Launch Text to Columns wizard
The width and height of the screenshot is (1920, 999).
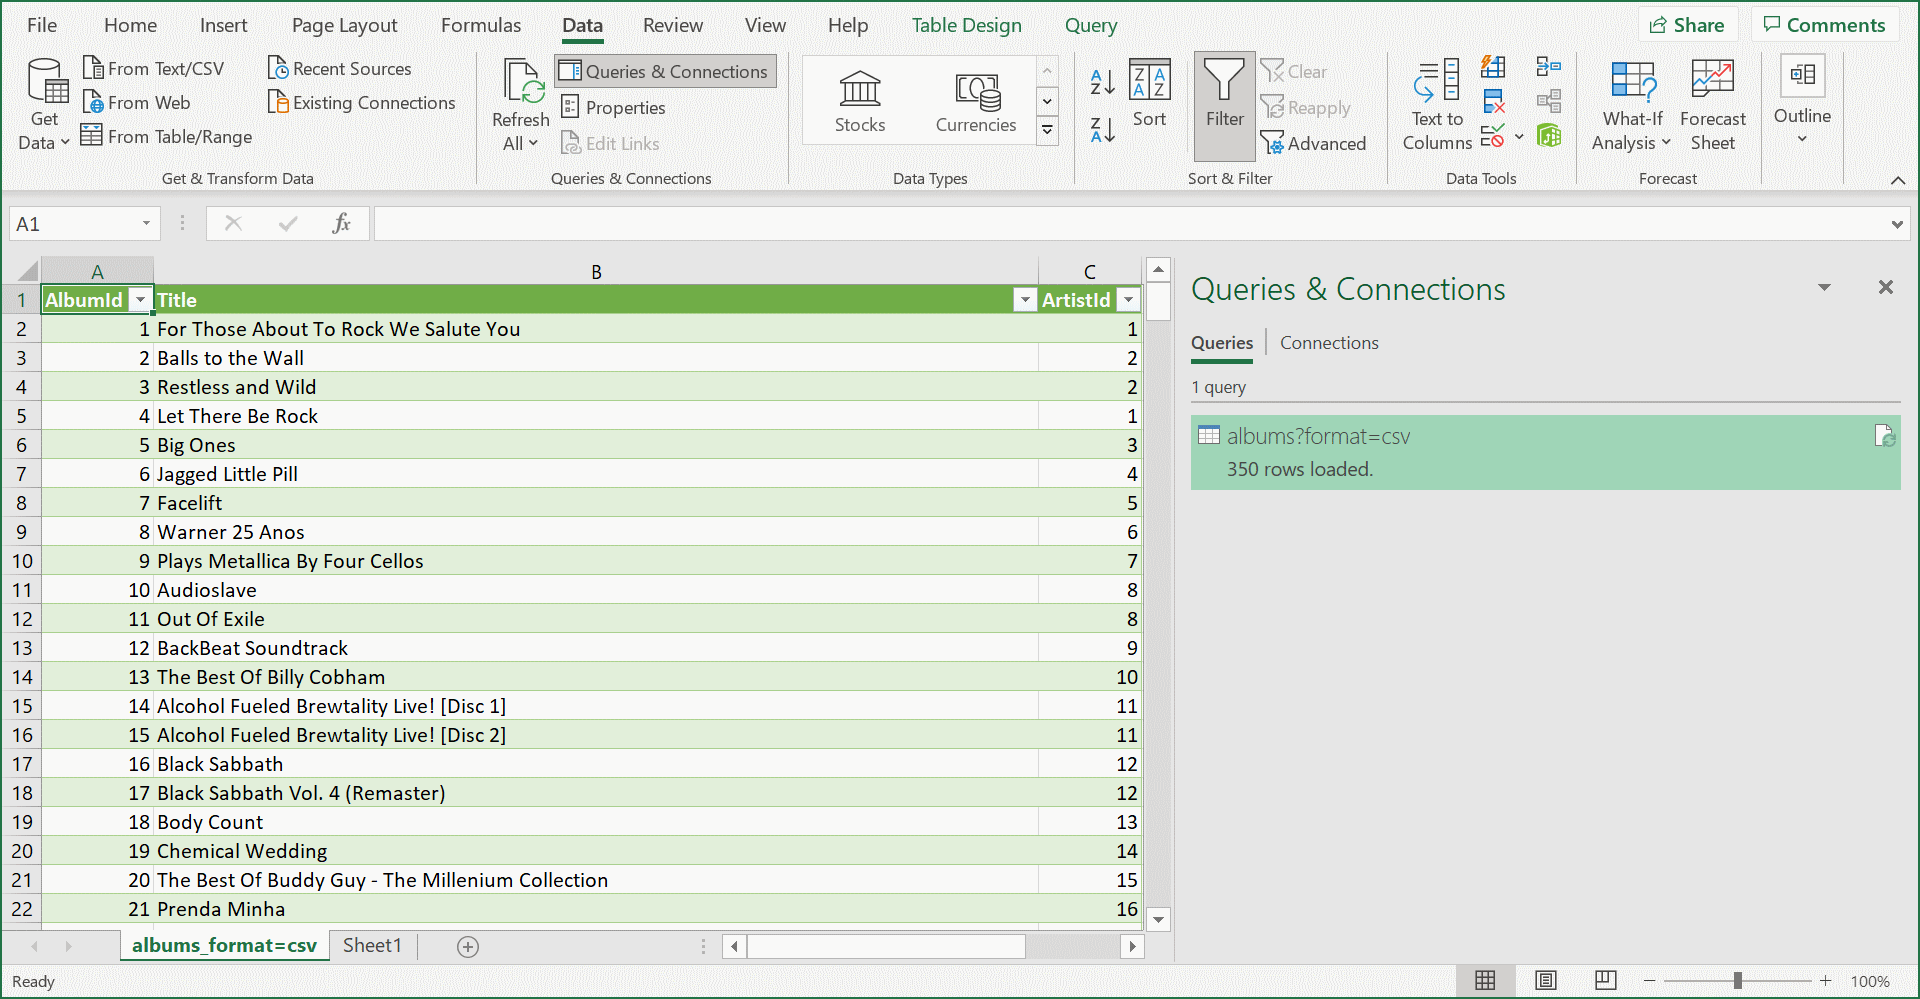[1437, 105]
